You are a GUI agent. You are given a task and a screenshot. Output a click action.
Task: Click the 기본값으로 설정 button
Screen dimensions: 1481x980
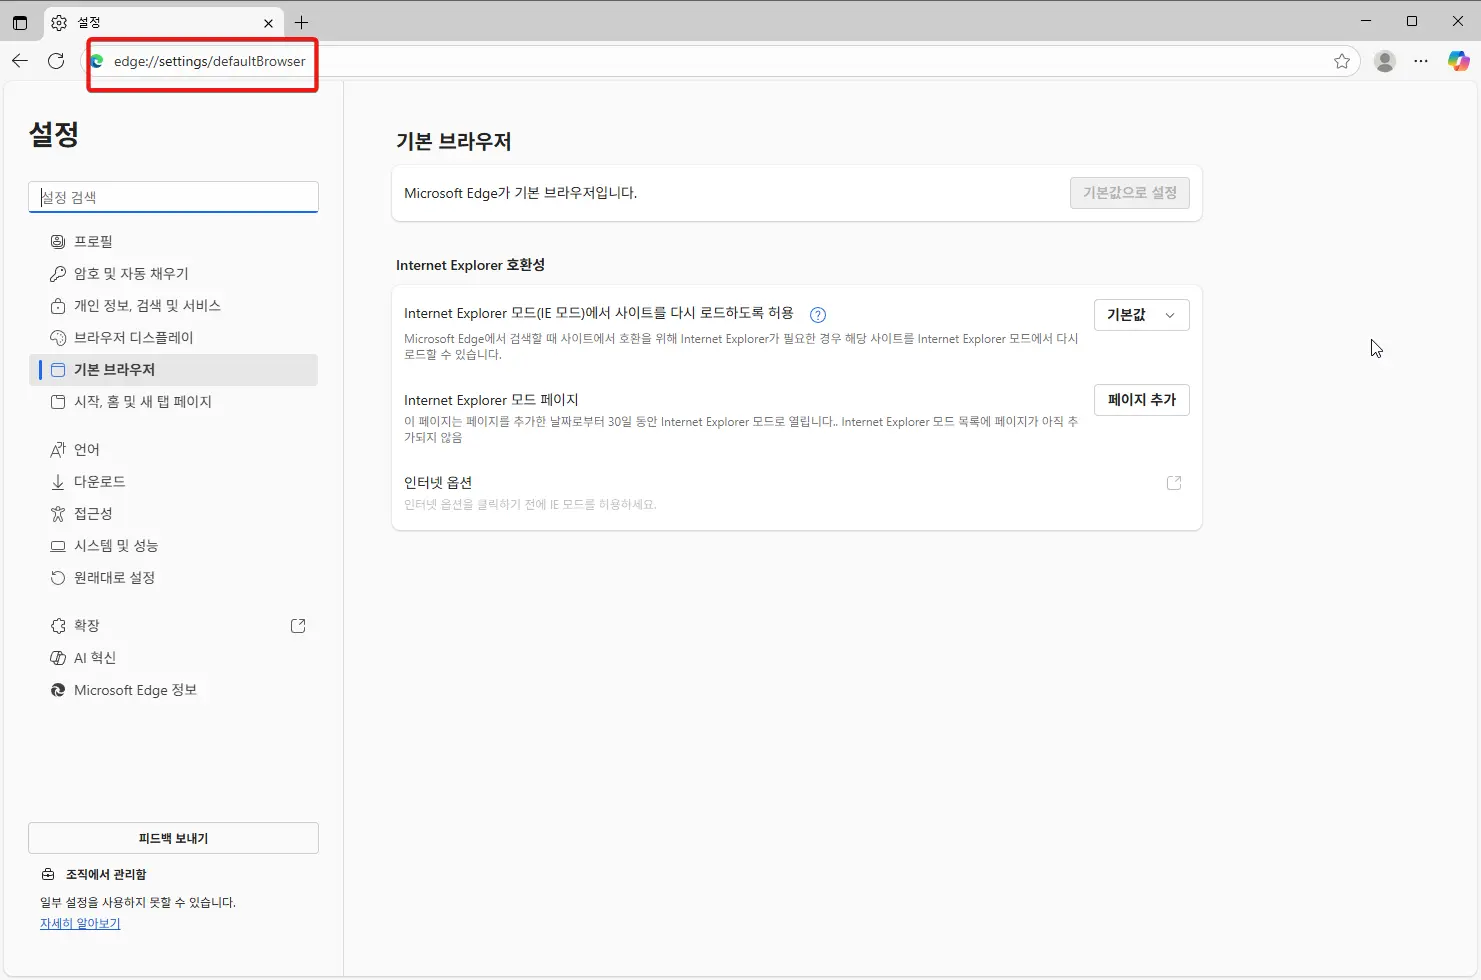pos(1129,192)
